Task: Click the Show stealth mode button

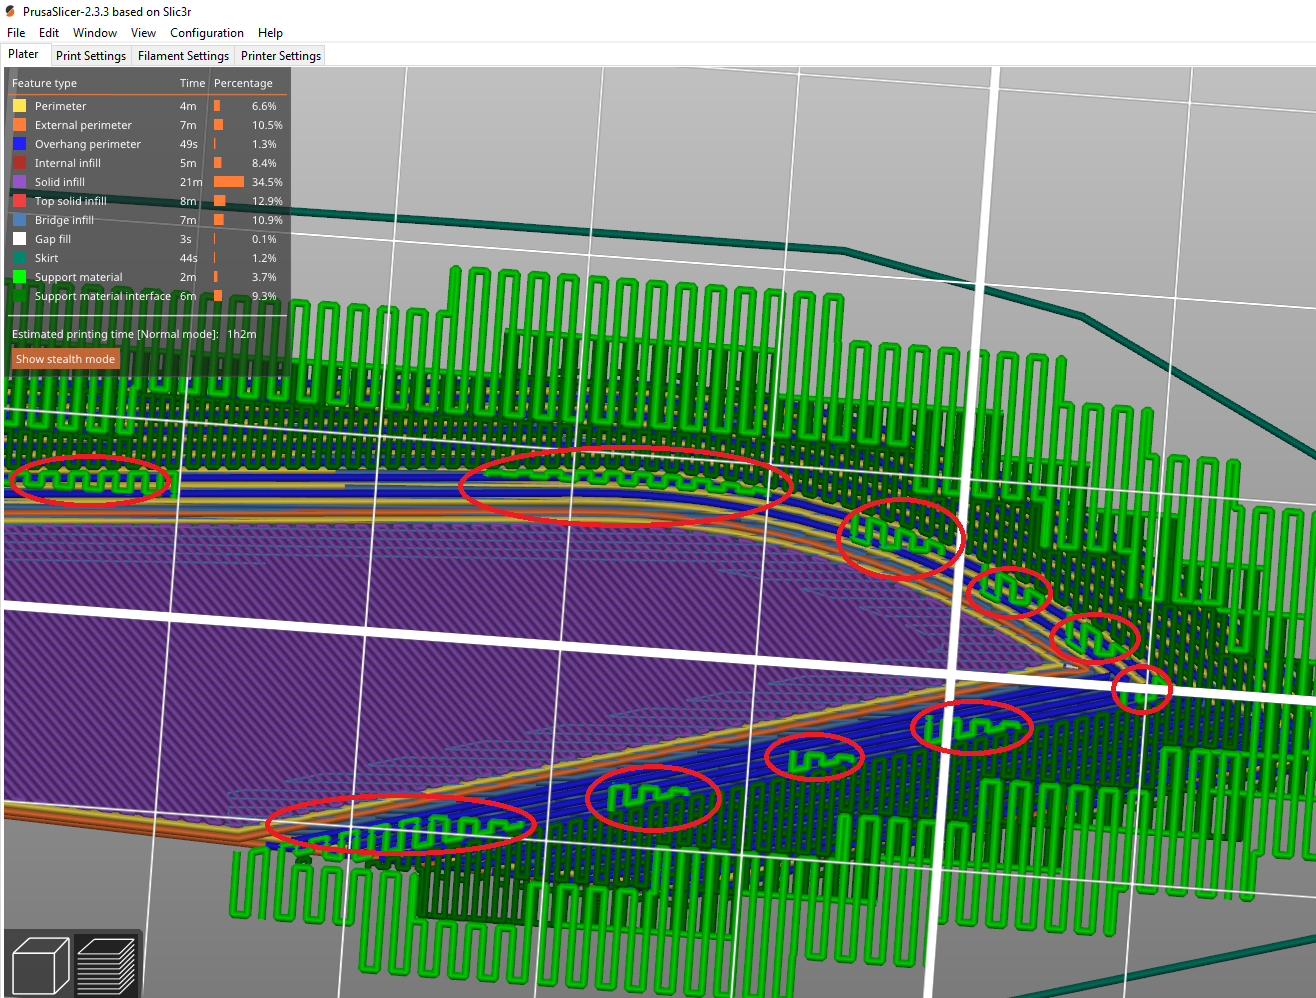Action: click(65, 359)
